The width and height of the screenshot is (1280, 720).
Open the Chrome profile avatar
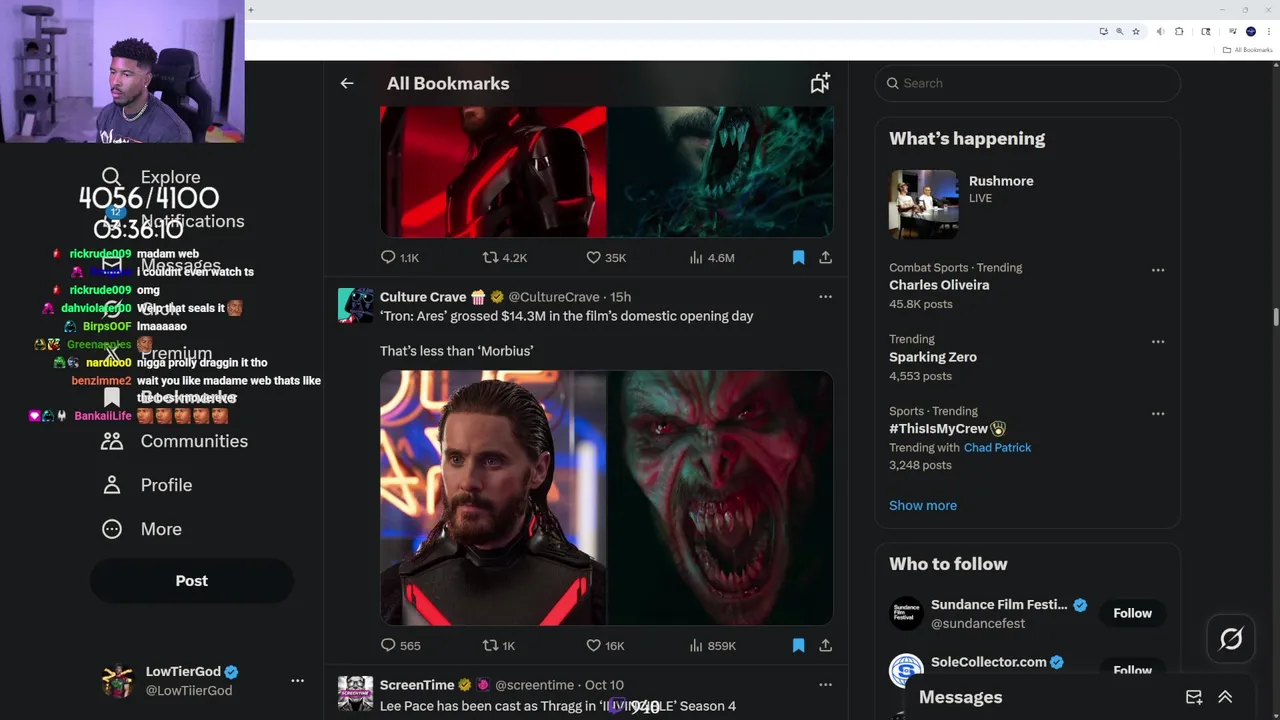1251,32
